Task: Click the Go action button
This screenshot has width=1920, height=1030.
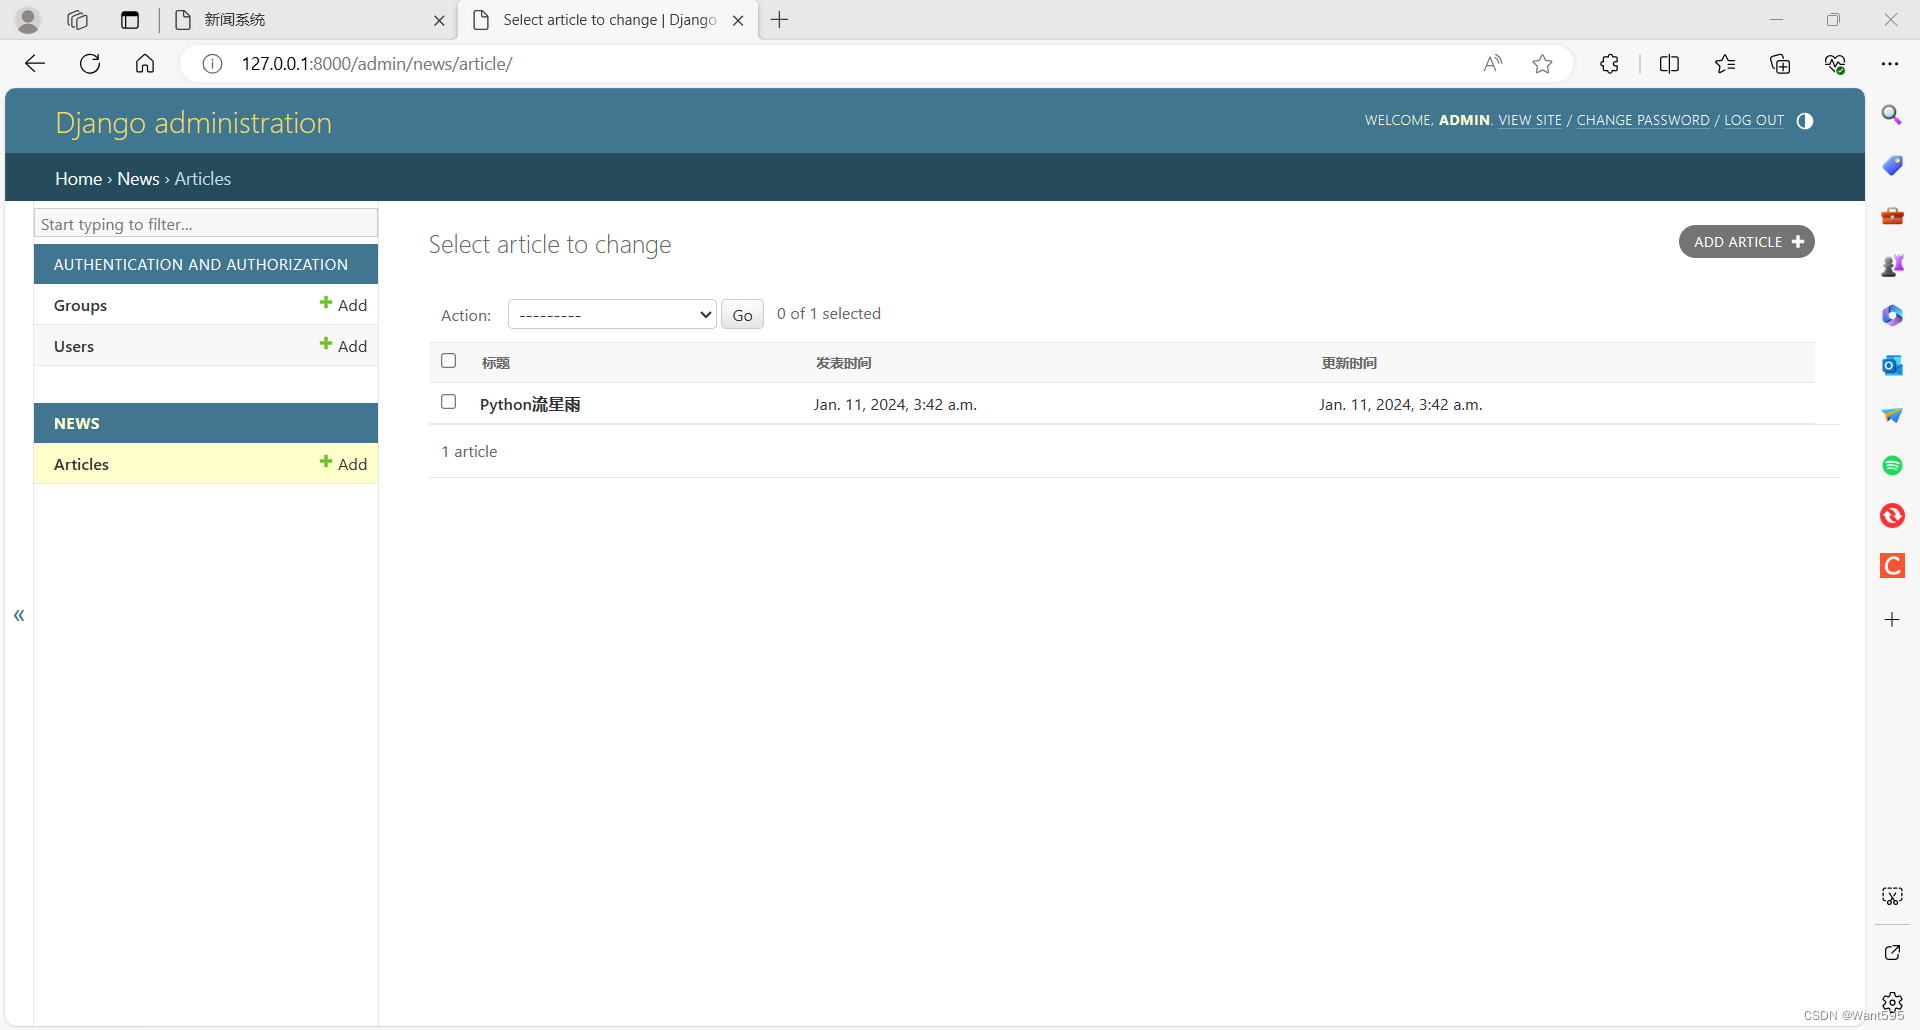Action: (x=742, y=315)
